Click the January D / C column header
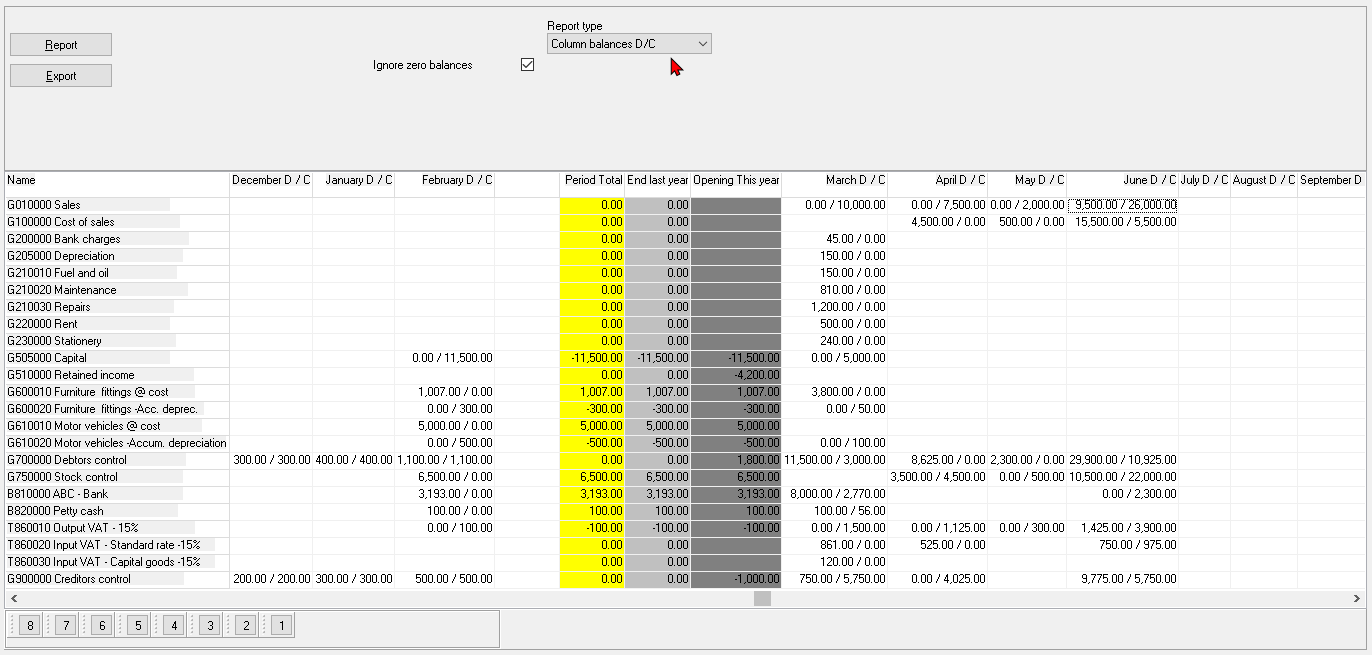1372x655 pixels. pyautogui.click(x=354, y=180)
